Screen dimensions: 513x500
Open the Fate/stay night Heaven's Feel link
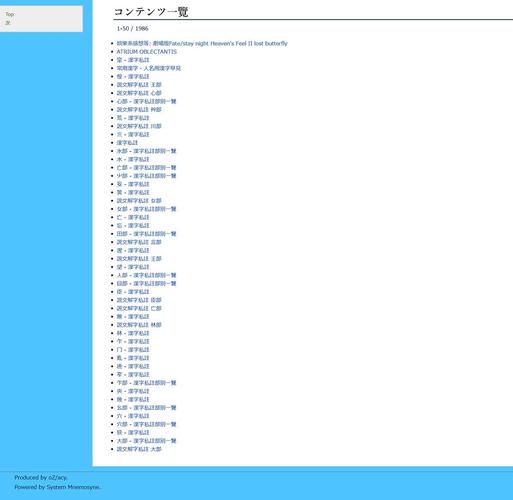(x=202, y=43)
